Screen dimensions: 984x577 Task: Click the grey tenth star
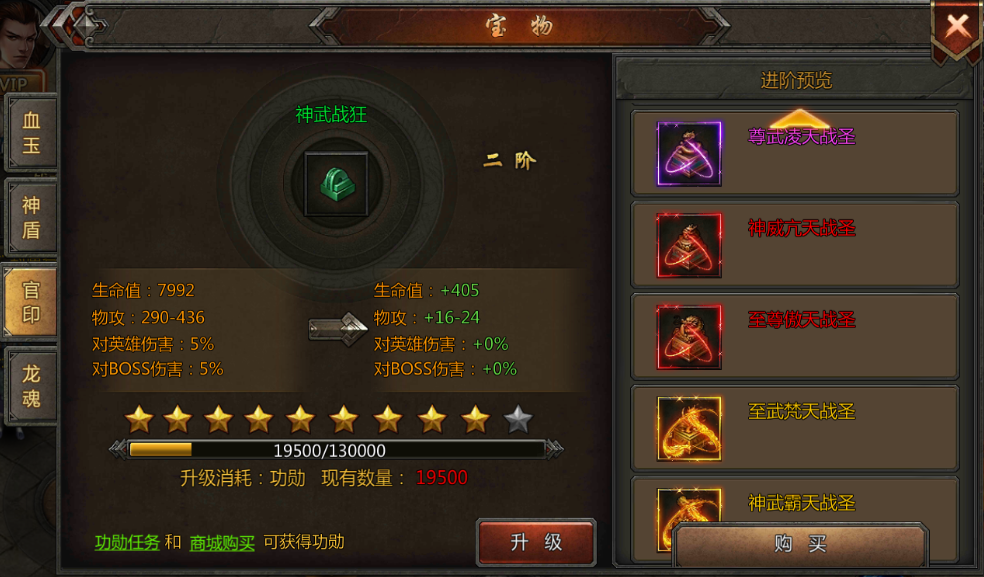[518, 419]
